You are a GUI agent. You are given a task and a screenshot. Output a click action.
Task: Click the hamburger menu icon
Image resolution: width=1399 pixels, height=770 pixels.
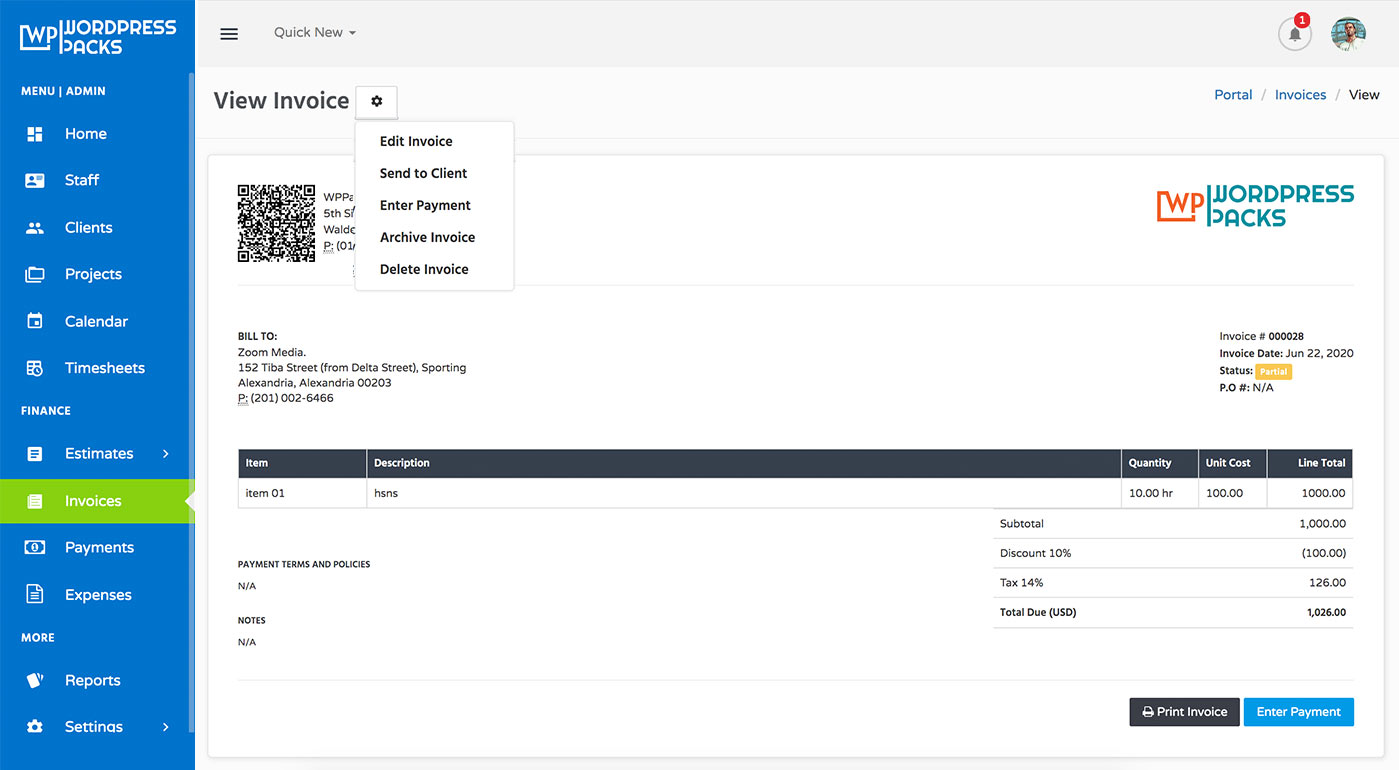pos(228,33)
